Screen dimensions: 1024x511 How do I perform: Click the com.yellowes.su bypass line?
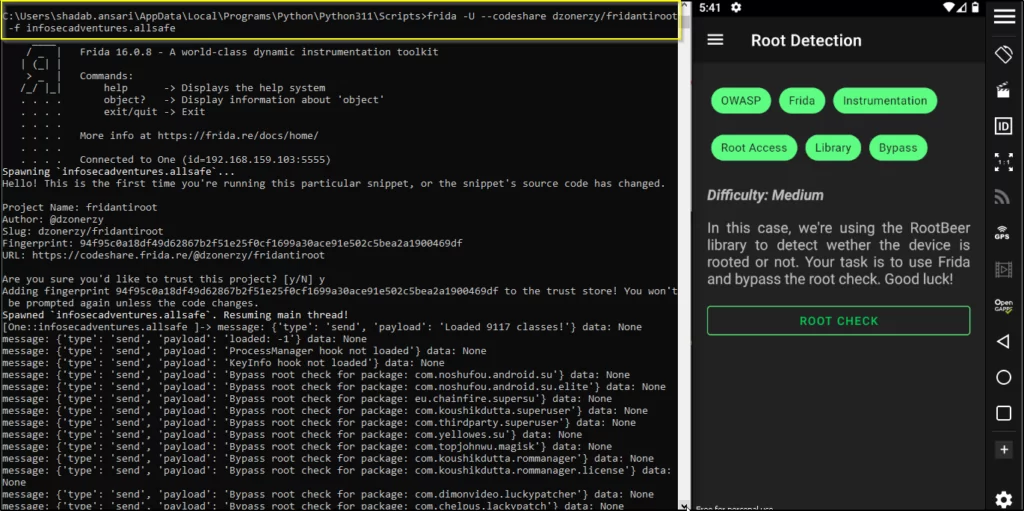point(292,435)
